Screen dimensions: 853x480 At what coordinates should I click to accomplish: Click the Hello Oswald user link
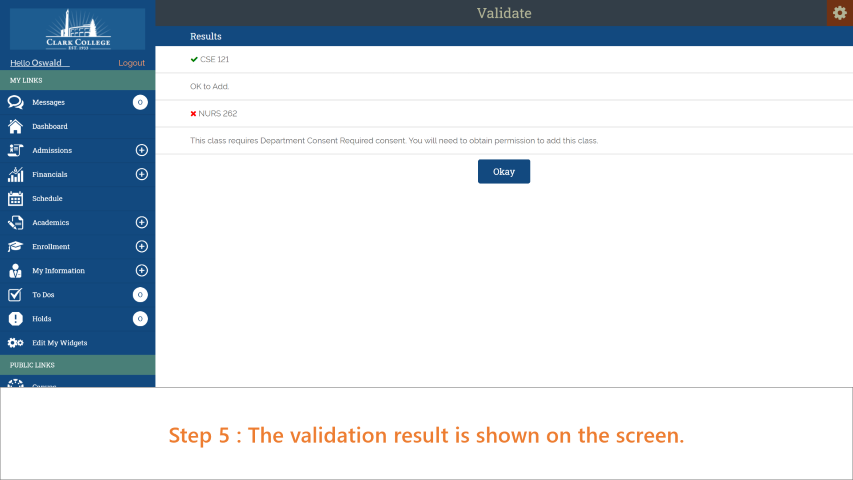coord(36,63)
